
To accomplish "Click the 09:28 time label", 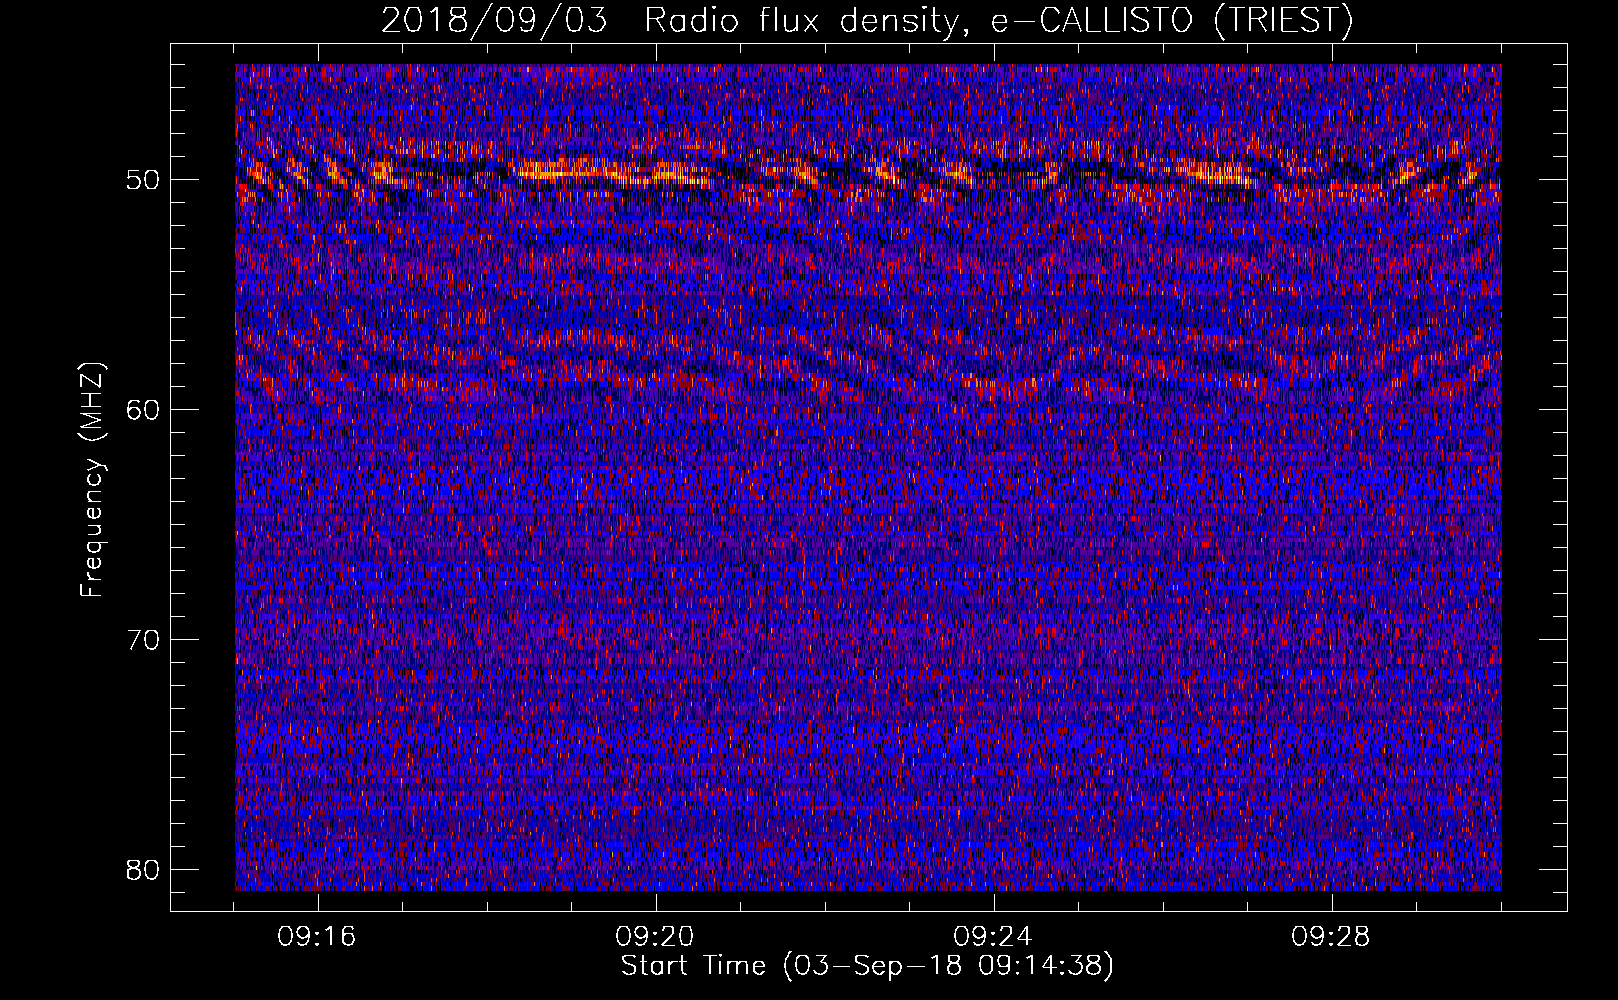I will coord(1331,937).
